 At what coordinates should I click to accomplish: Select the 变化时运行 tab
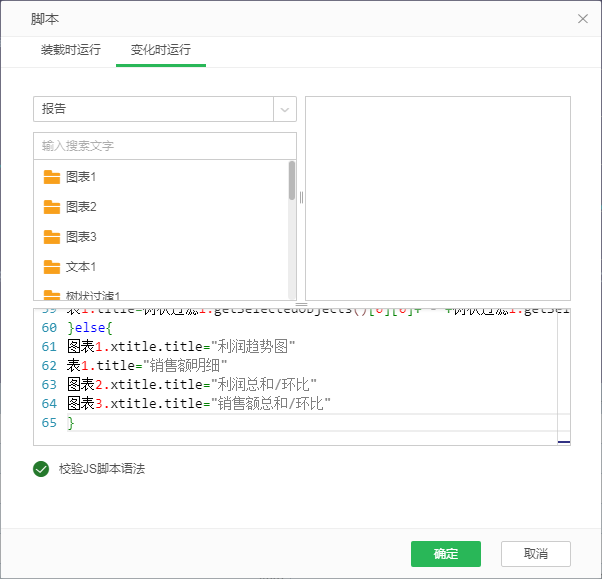160,50
